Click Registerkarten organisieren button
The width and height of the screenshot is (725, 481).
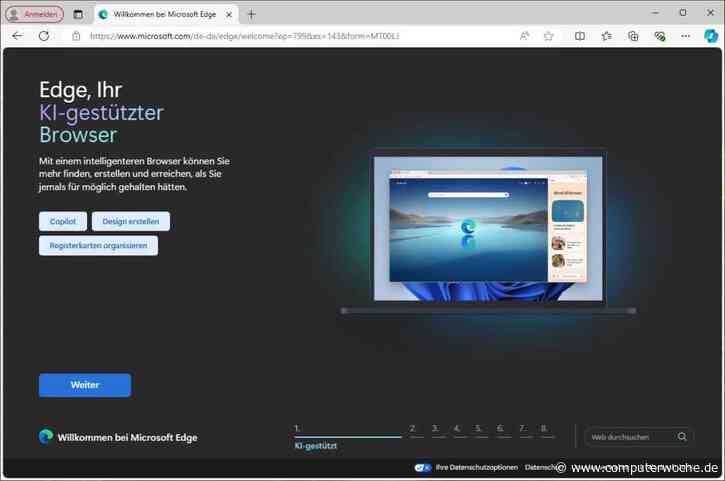coord(98,246)
